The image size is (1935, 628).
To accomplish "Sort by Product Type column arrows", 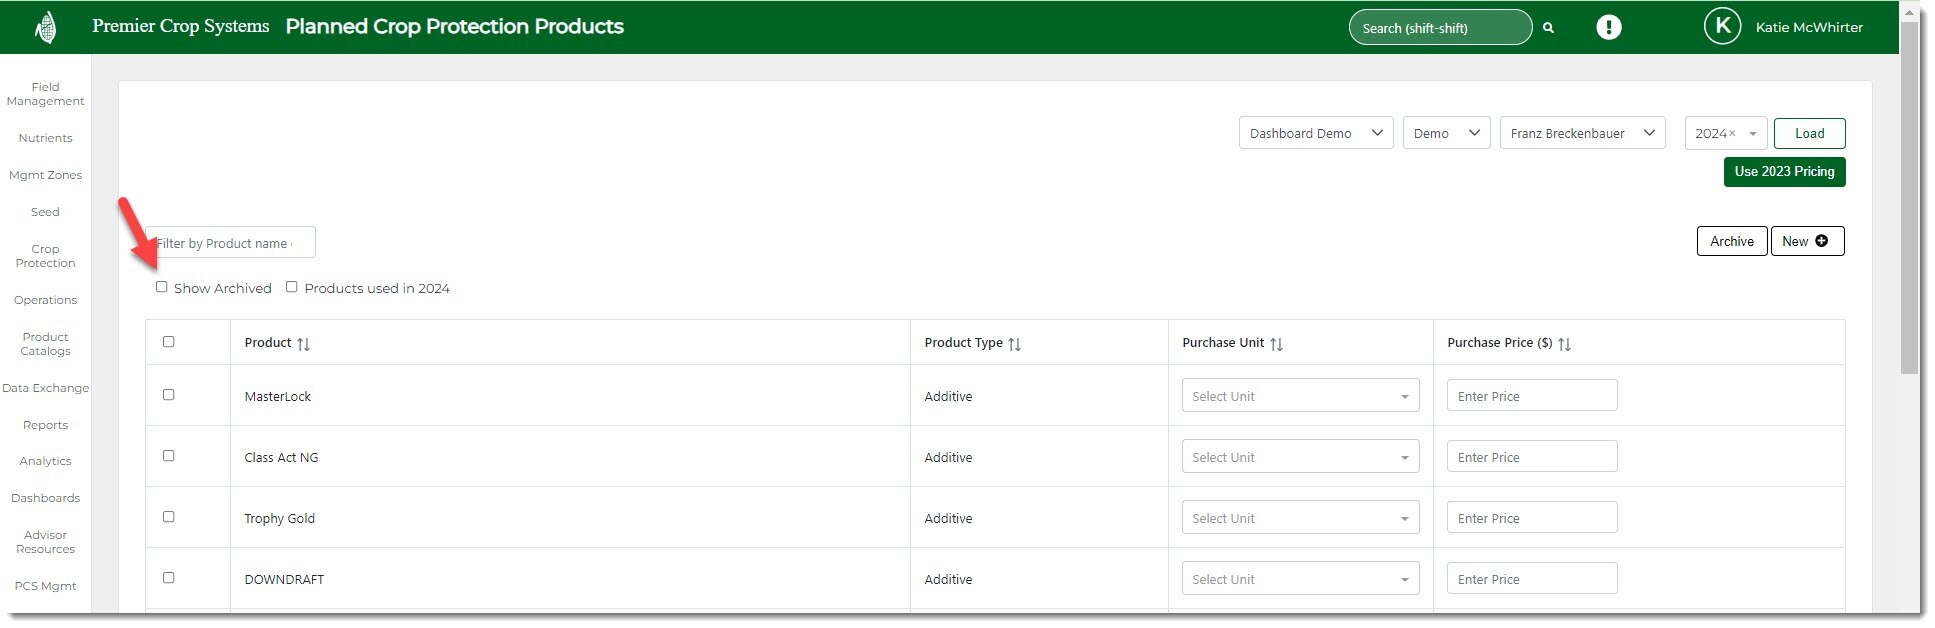I will coord(1014,344).
